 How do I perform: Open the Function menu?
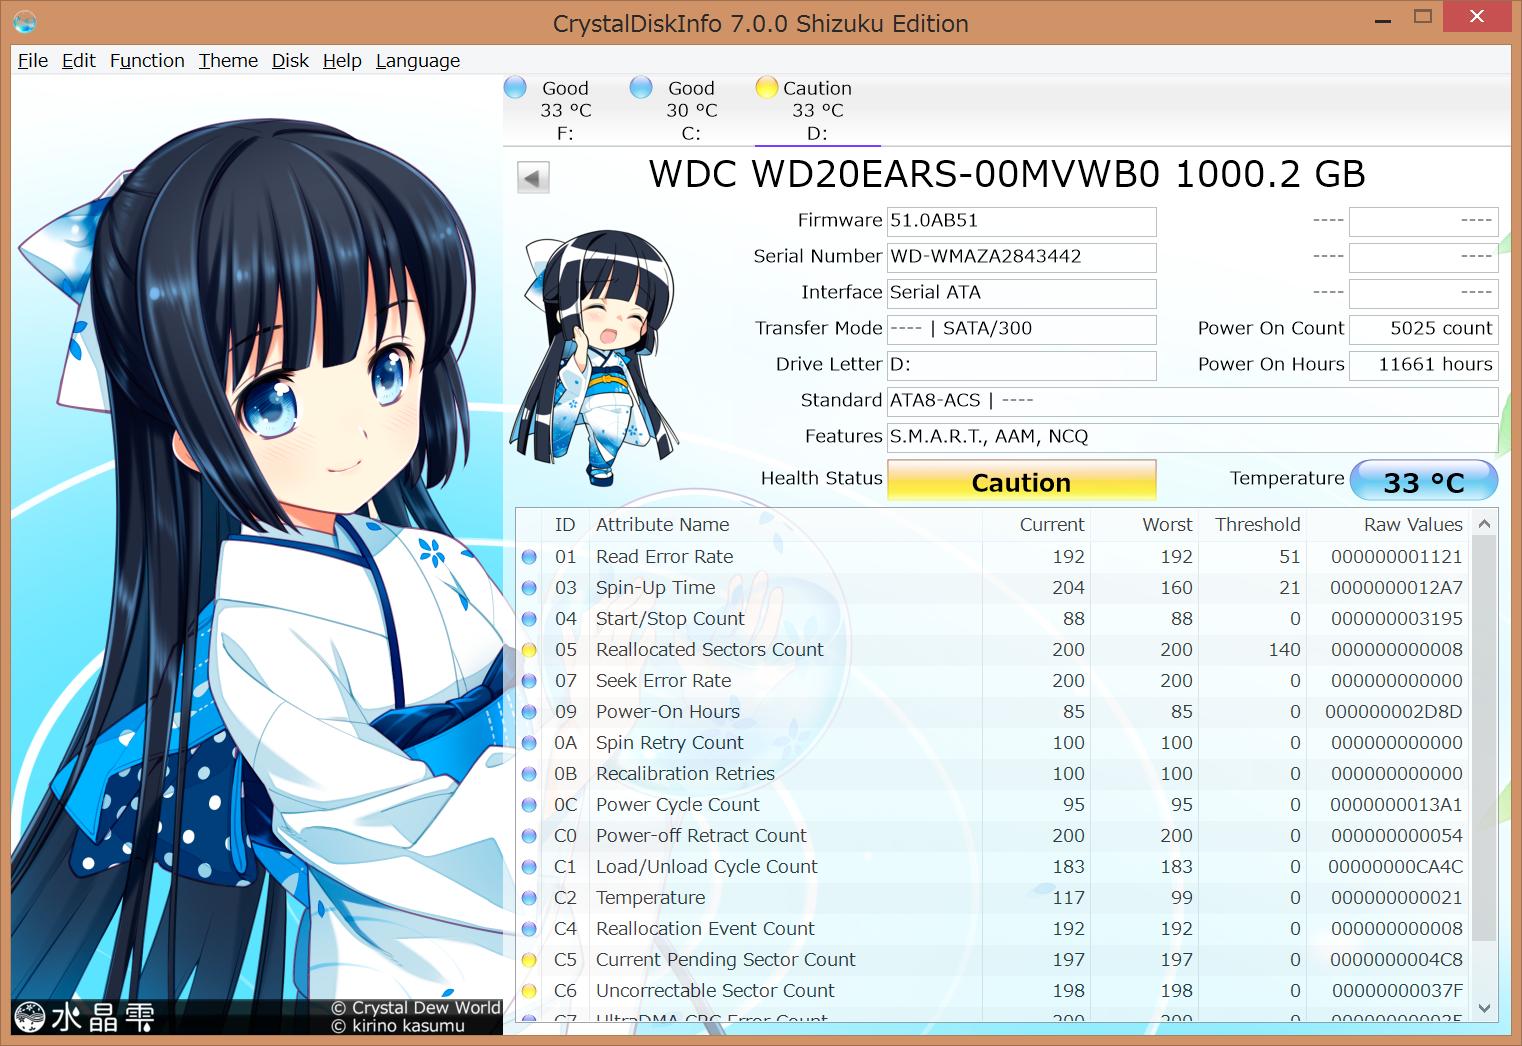coord(146,60)
